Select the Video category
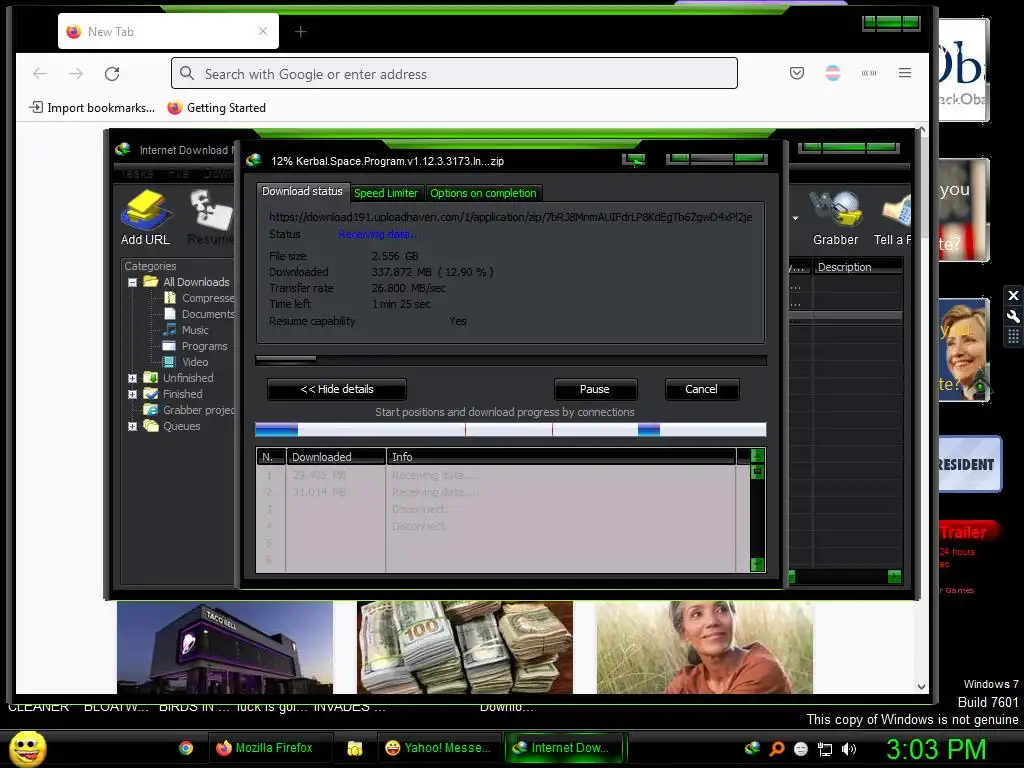 [x=186, y=362]
